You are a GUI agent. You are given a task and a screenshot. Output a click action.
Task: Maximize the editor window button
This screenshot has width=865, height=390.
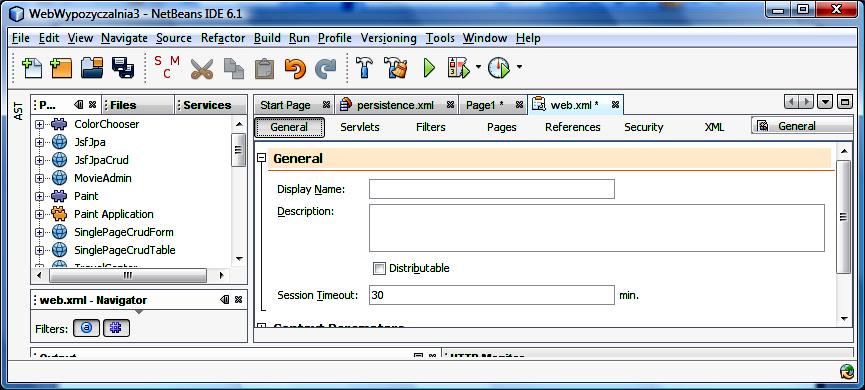tap(845, 102)
